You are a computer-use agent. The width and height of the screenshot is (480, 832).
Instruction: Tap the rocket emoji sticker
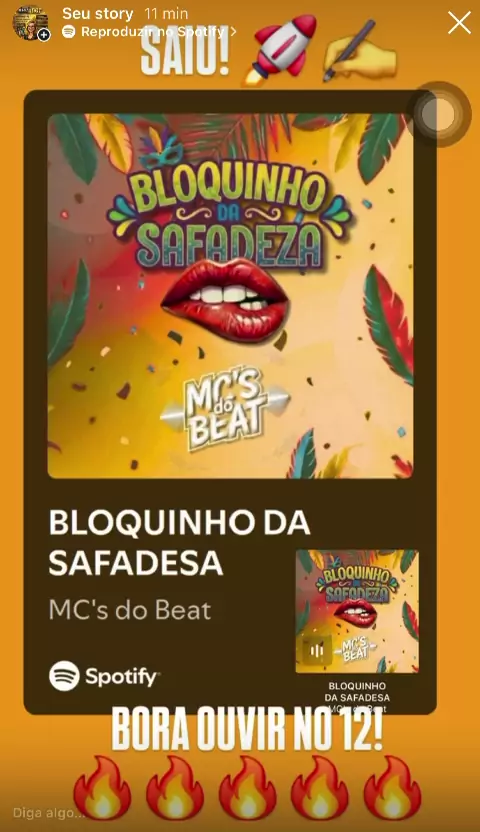[280, 49]
